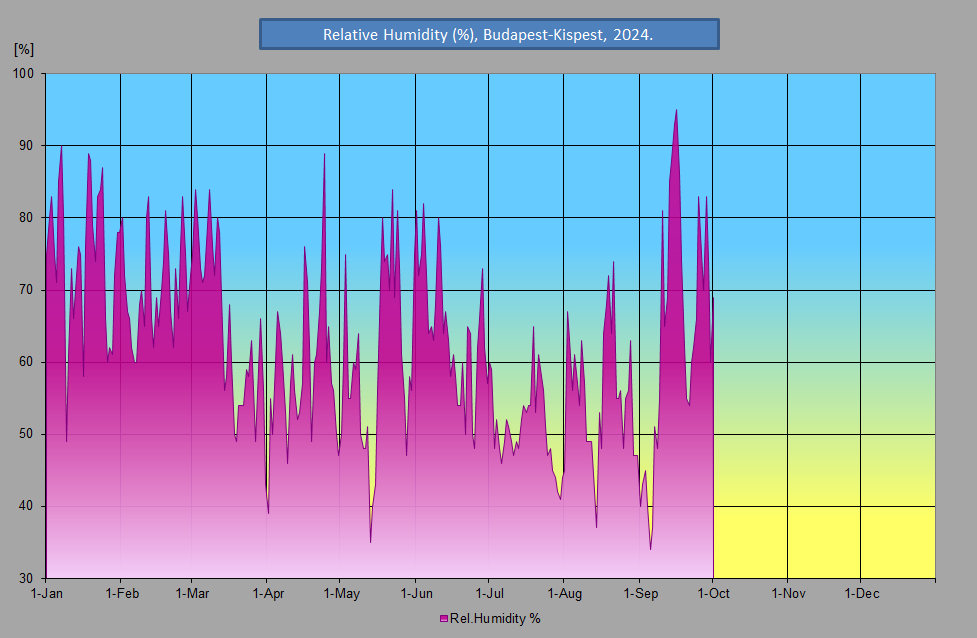Click the highest humidity peak in mid-September
Viewport: 977px width, 638px height.
[x=676, y=112]
